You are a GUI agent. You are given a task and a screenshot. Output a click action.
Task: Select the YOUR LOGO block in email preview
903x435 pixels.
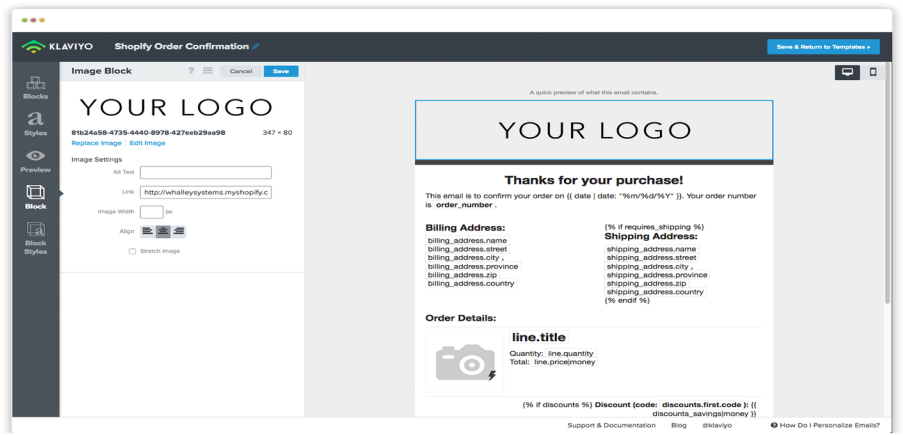click(594, 130)
